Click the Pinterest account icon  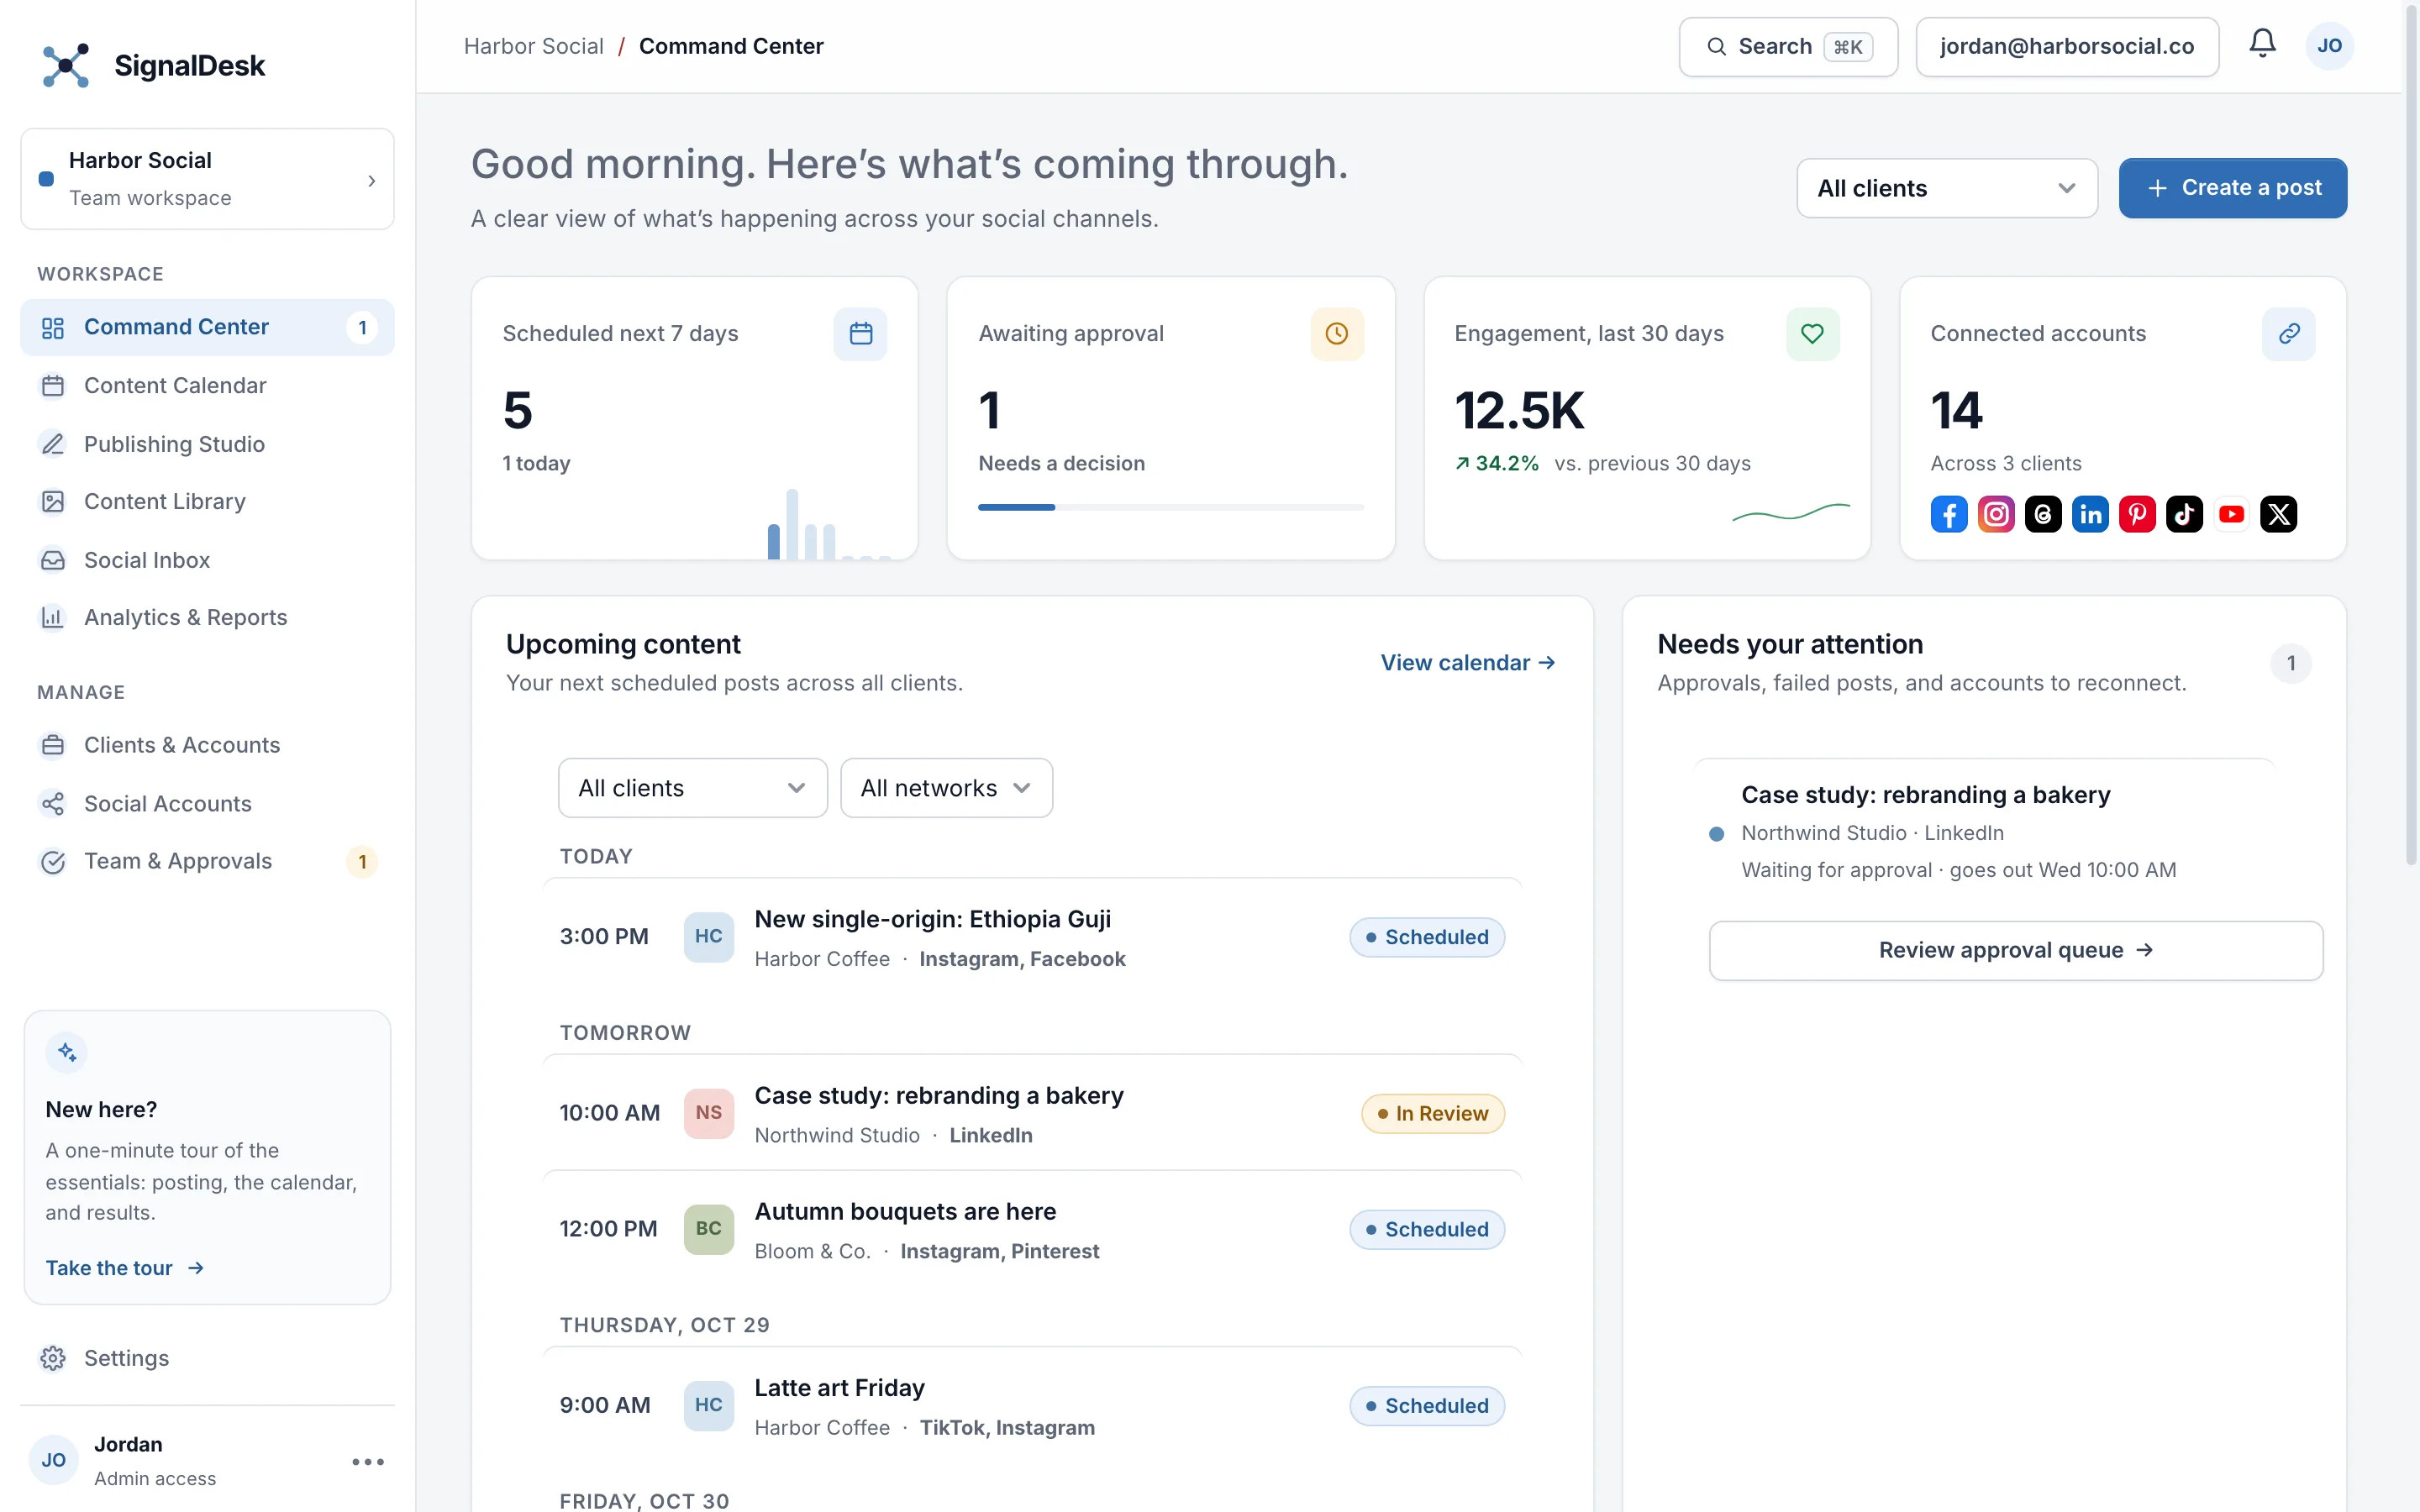pyautogui.click(x=2137, y=514)
